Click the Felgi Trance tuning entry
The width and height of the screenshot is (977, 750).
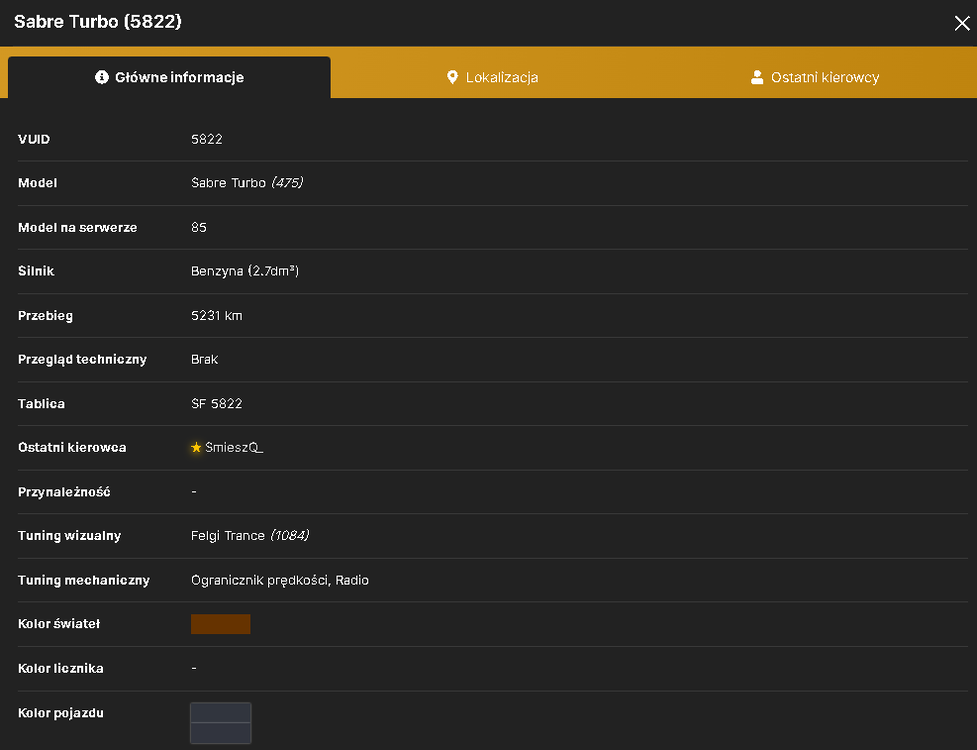[250, 536]
